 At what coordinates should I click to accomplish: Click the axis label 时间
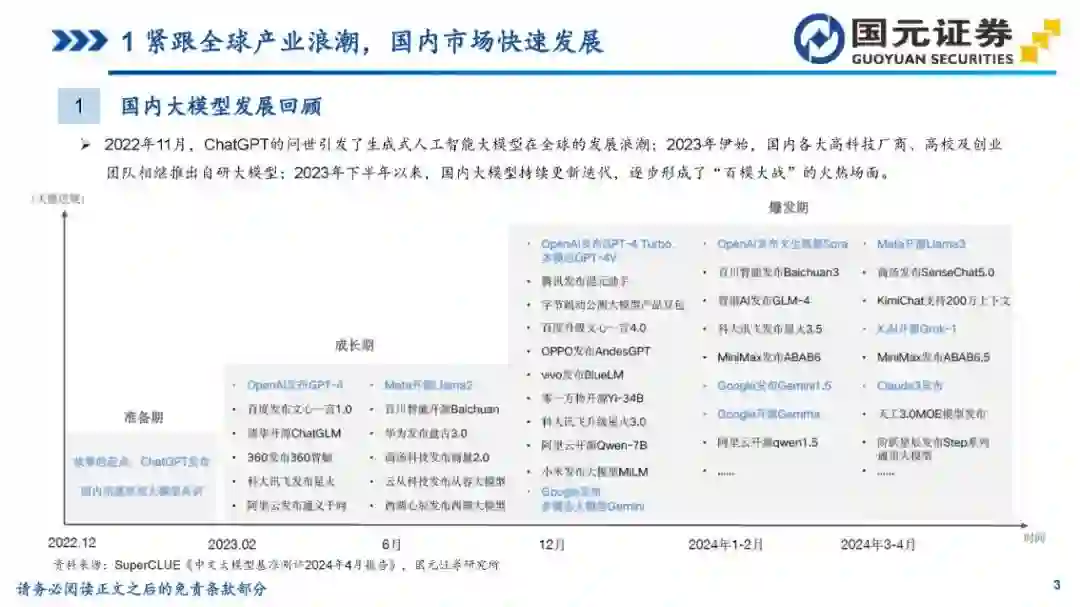pyautogui.click(x=1034, y=537)
